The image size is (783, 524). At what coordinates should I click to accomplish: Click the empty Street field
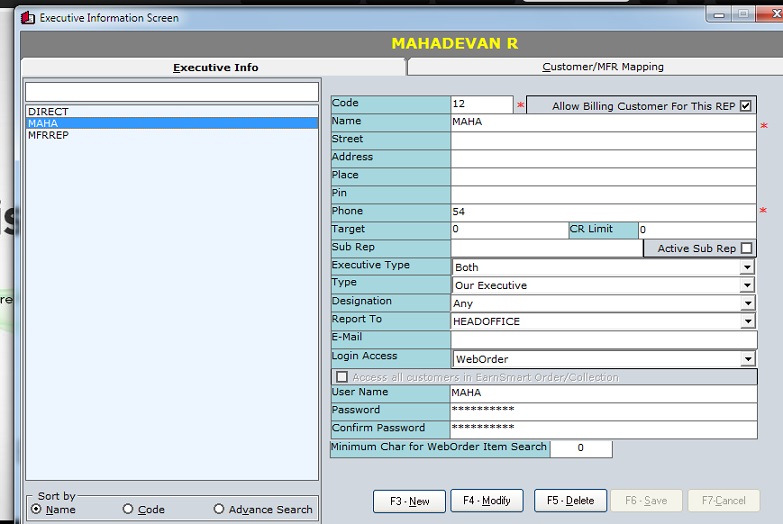(603, 140)
